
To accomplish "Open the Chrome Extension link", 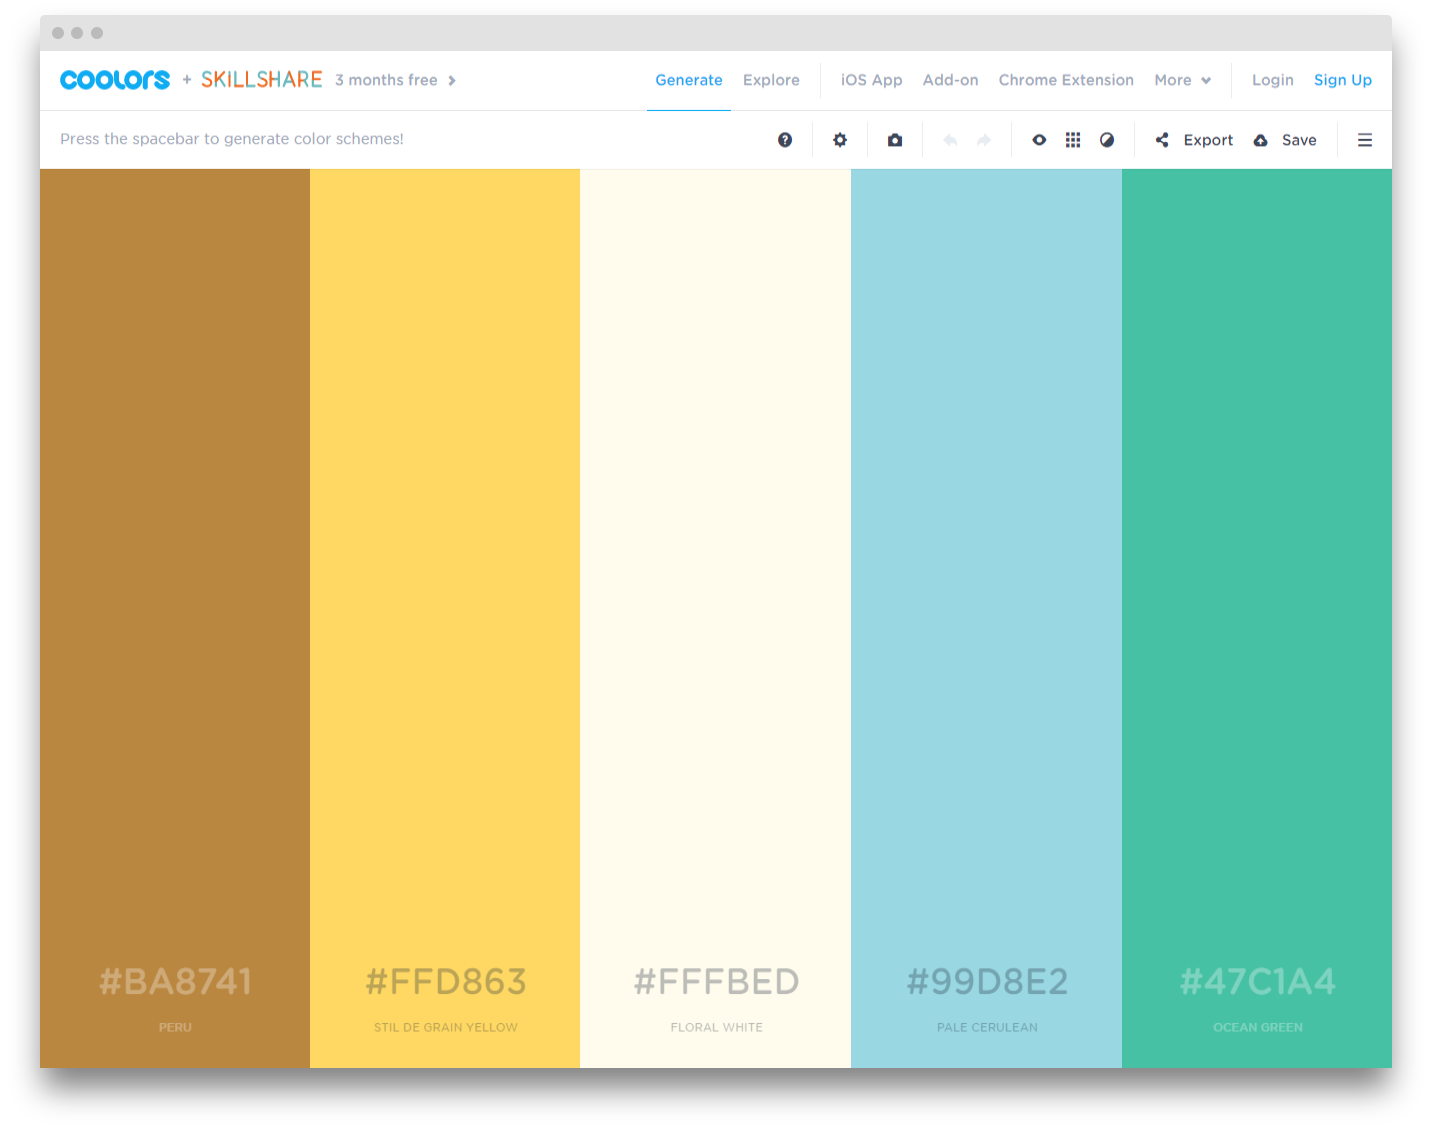I will click(1066, 80).
